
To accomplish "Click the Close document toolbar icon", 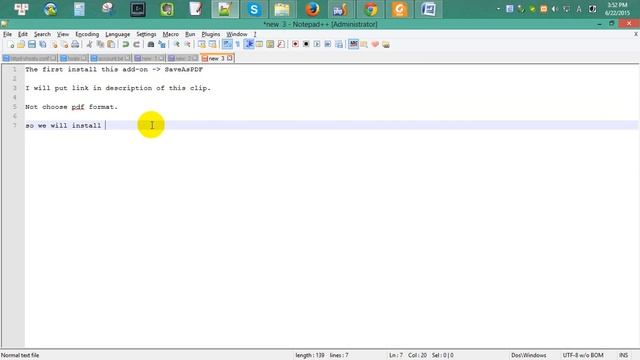I will [x=54, y=44].
